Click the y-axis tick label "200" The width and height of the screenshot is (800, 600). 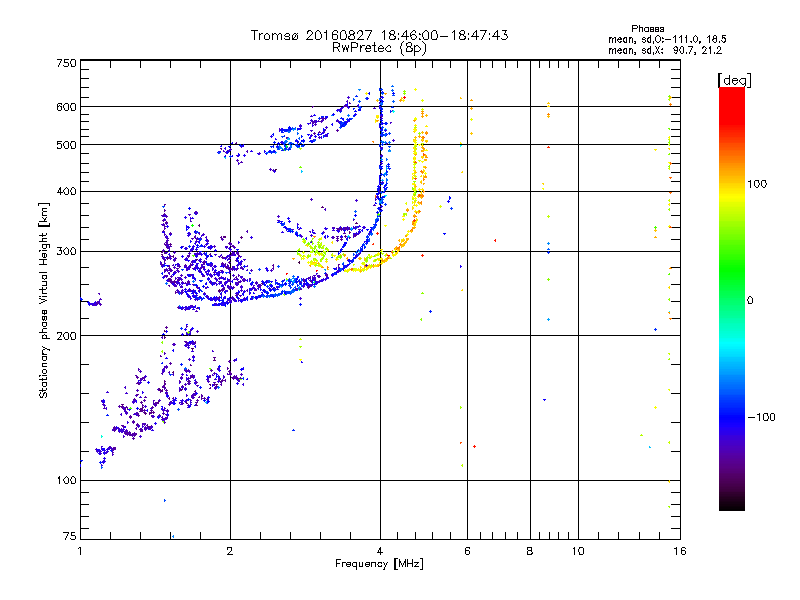coord(66,336)
